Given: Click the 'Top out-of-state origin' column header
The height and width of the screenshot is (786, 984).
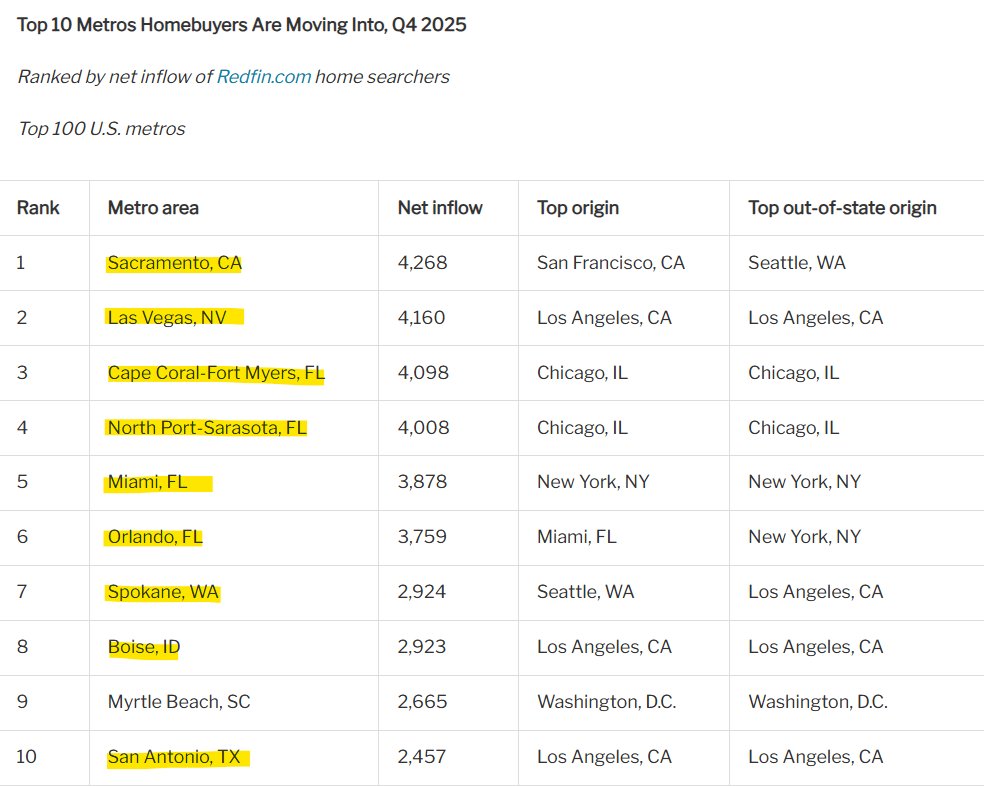Looking at the screenshot, I should 842,208.
